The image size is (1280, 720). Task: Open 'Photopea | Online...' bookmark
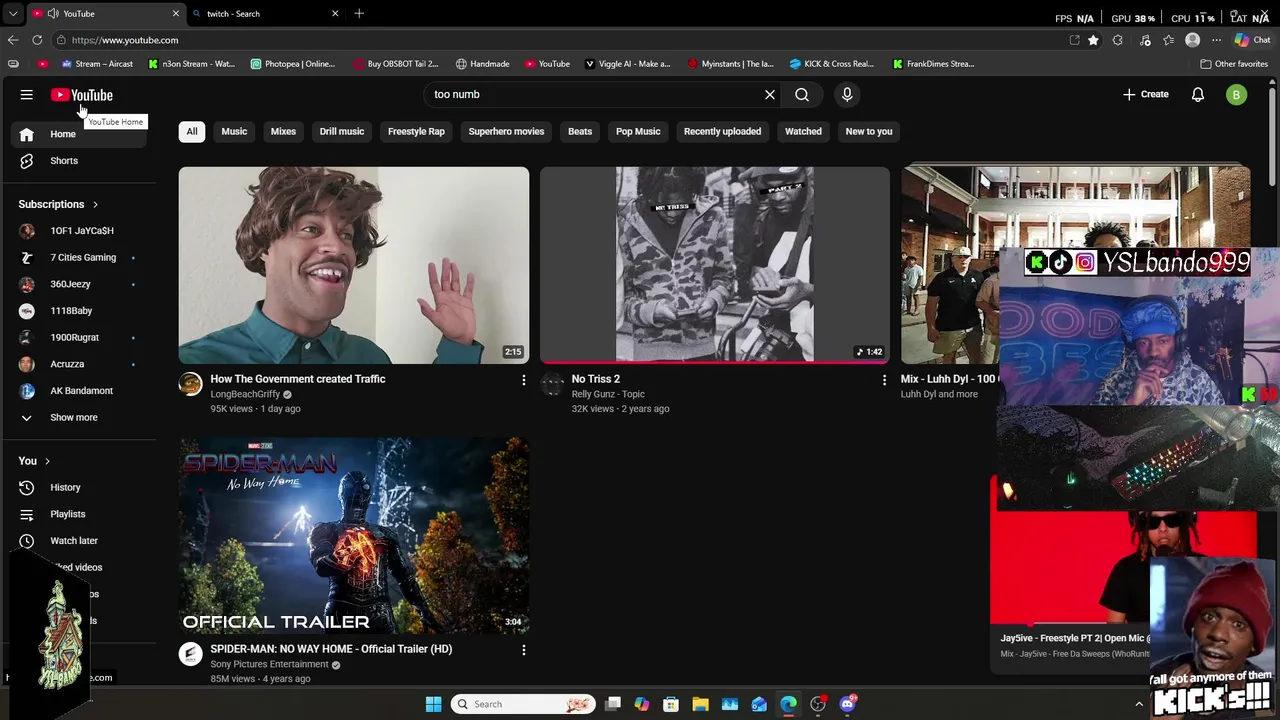(x=292, y=64)
